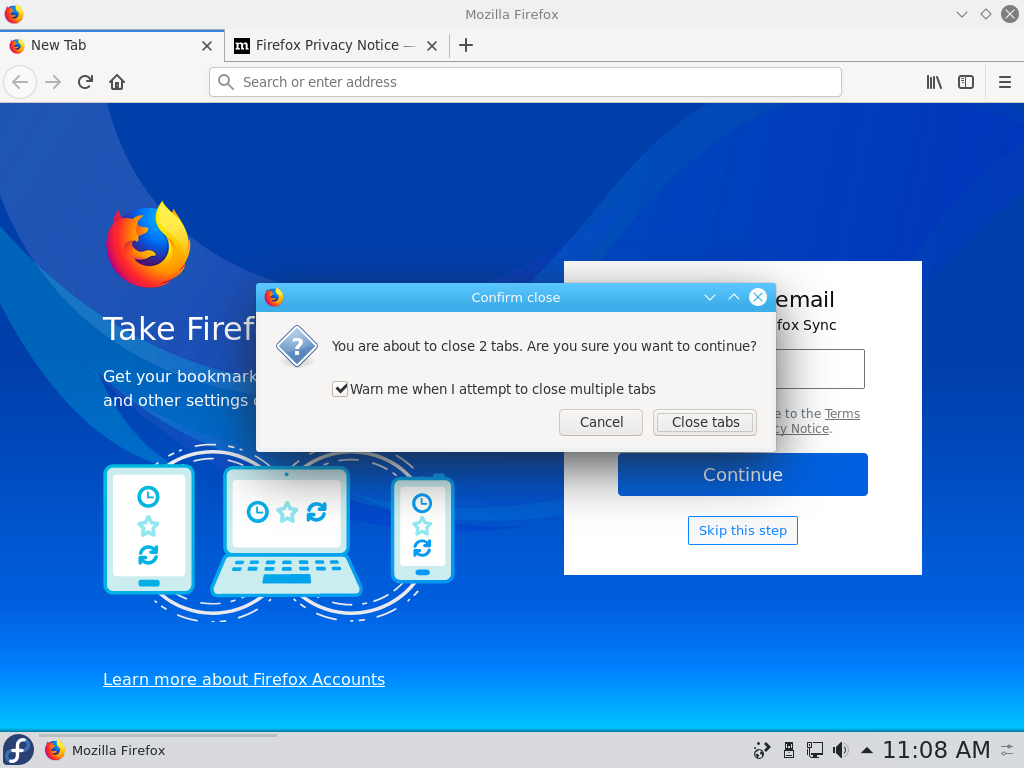Open panel settings icon at taskbar end

point(1007,750)
